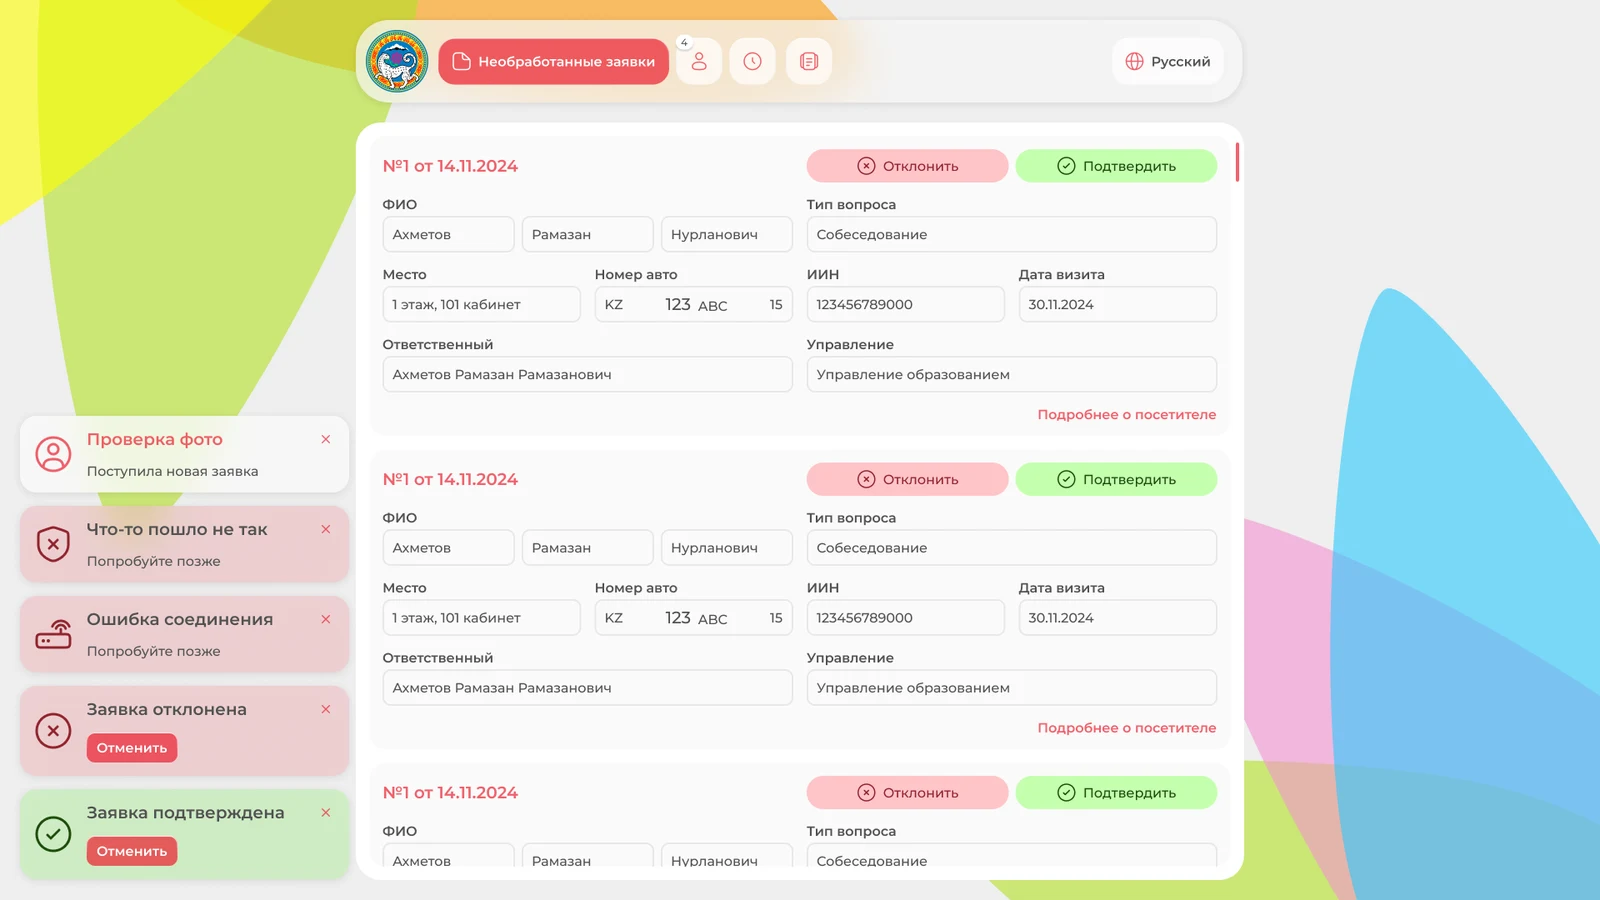The width and height of the screenshot is (1600, 900).
Task: Open the visitor profile icon with badge 4
Action: pyautogui.click(x=699, y=61)
